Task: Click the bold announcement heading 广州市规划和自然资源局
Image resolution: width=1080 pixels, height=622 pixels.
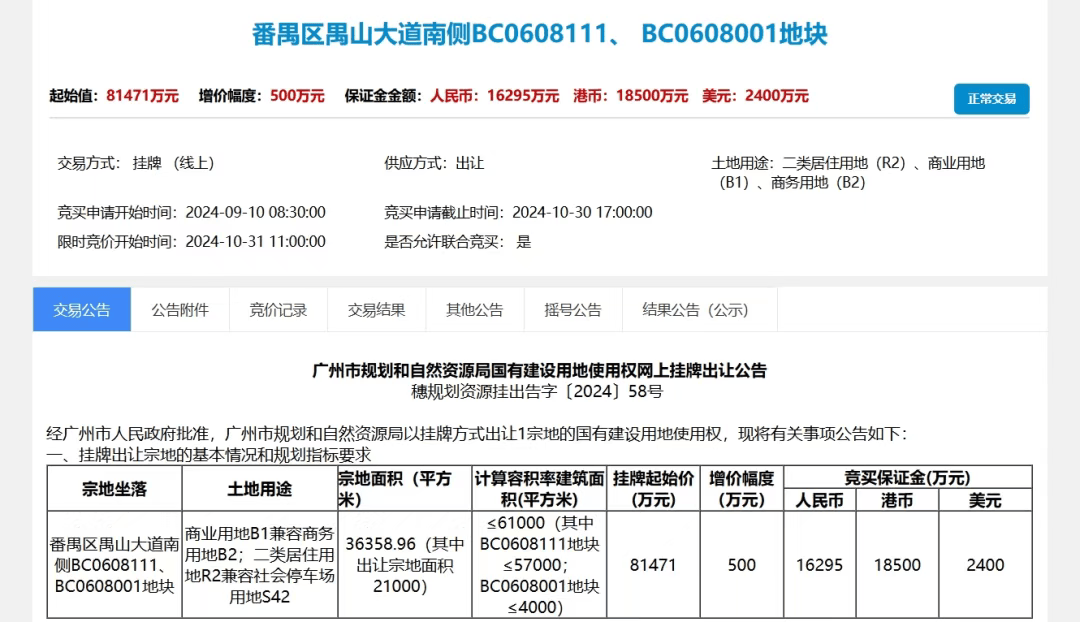Action: click(x=539, y=371)
